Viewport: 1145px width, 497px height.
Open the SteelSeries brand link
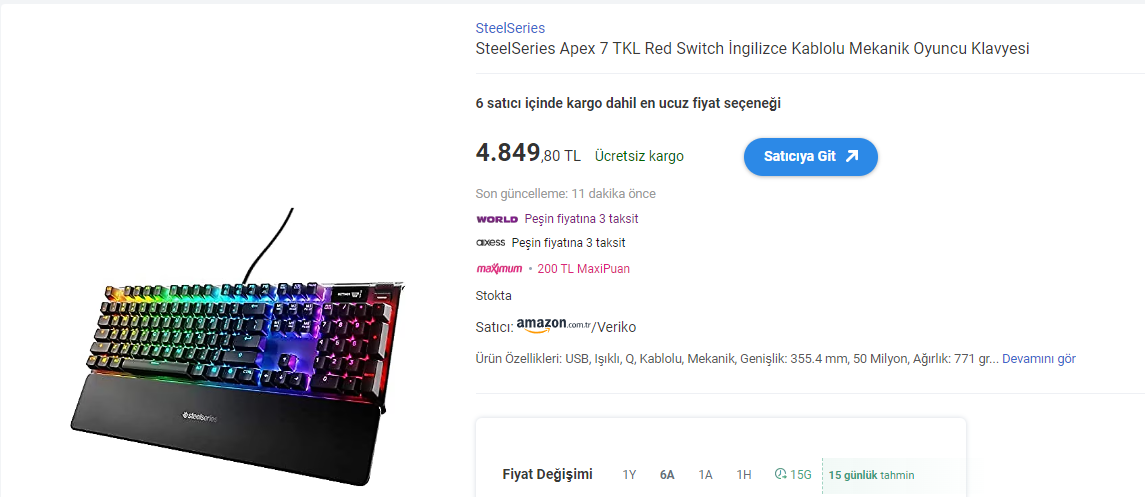[510, 28]
